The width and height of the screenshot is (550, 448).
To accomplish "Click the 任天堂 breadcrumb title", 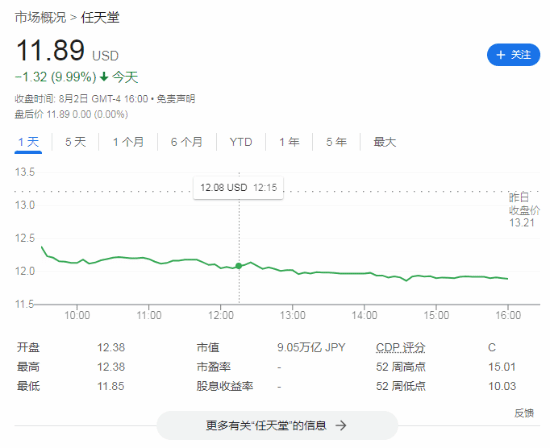I will pos(100,18).
